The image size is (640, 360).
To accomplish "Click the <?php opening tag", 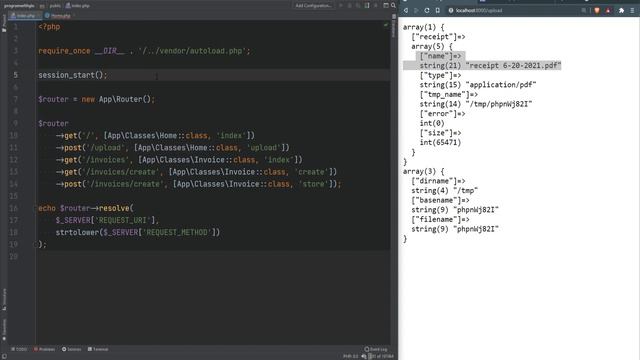I will 49,27.
